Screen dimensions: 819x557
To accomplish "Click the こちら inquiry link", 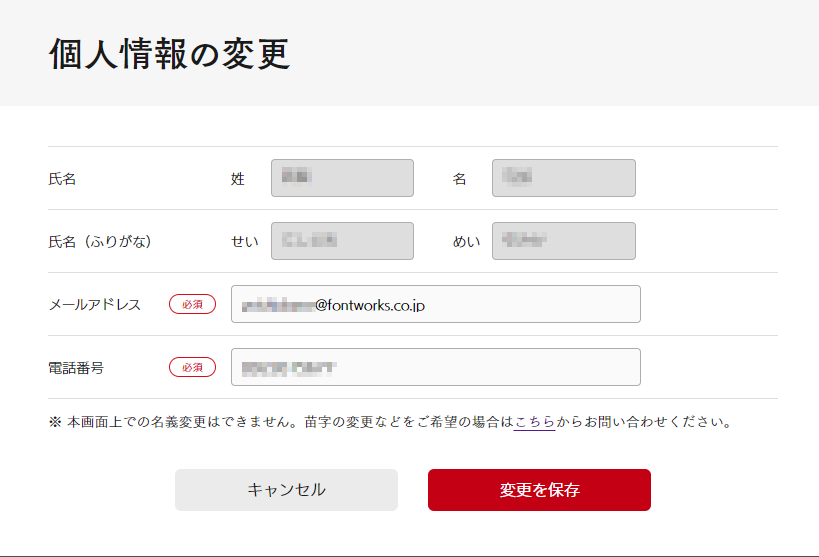I will pyautogui.click(x=534, y=422).
